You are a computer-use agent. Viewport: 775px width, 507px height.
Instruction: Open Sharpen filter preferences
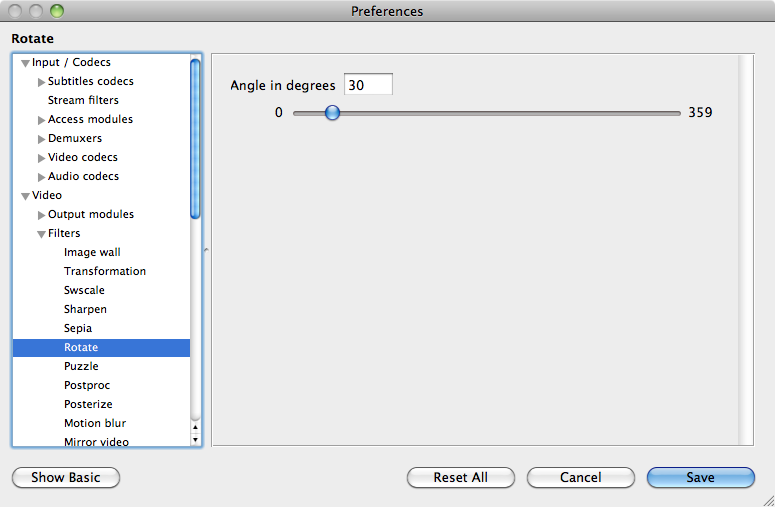[x=85, y=309]
